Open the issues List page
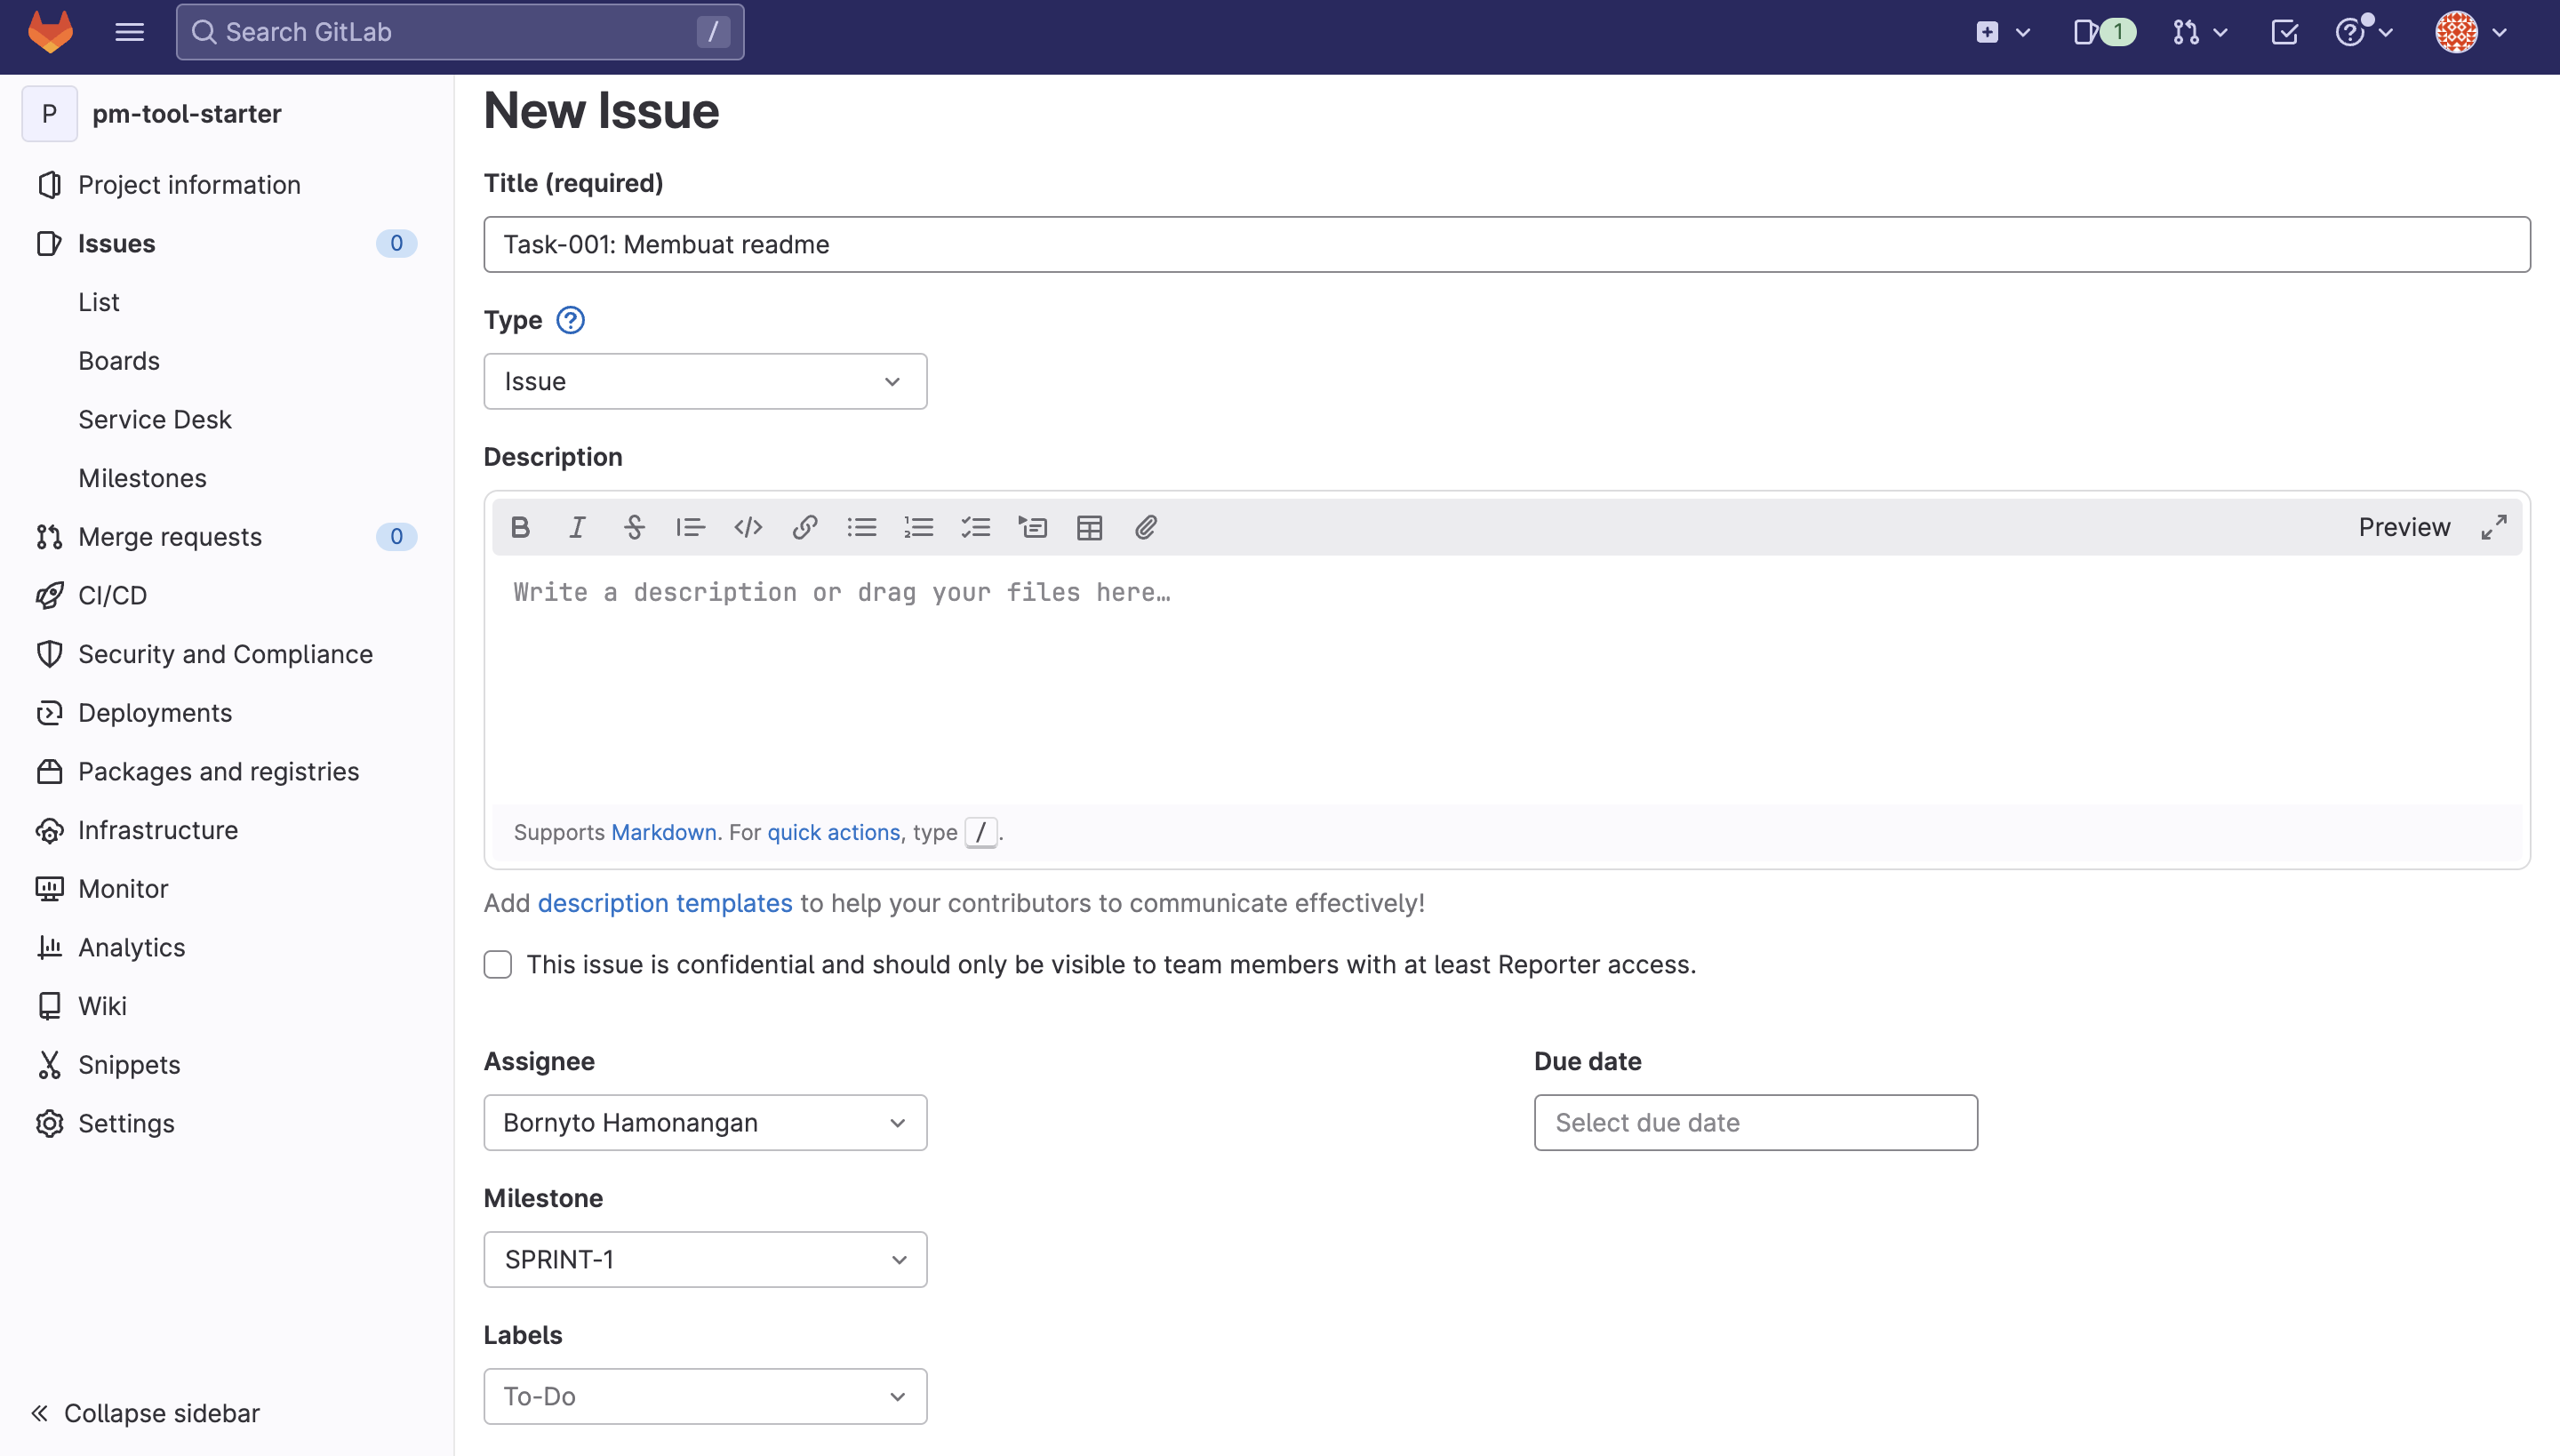The width and height of the screenshot is (2560, 1456). 99,302
